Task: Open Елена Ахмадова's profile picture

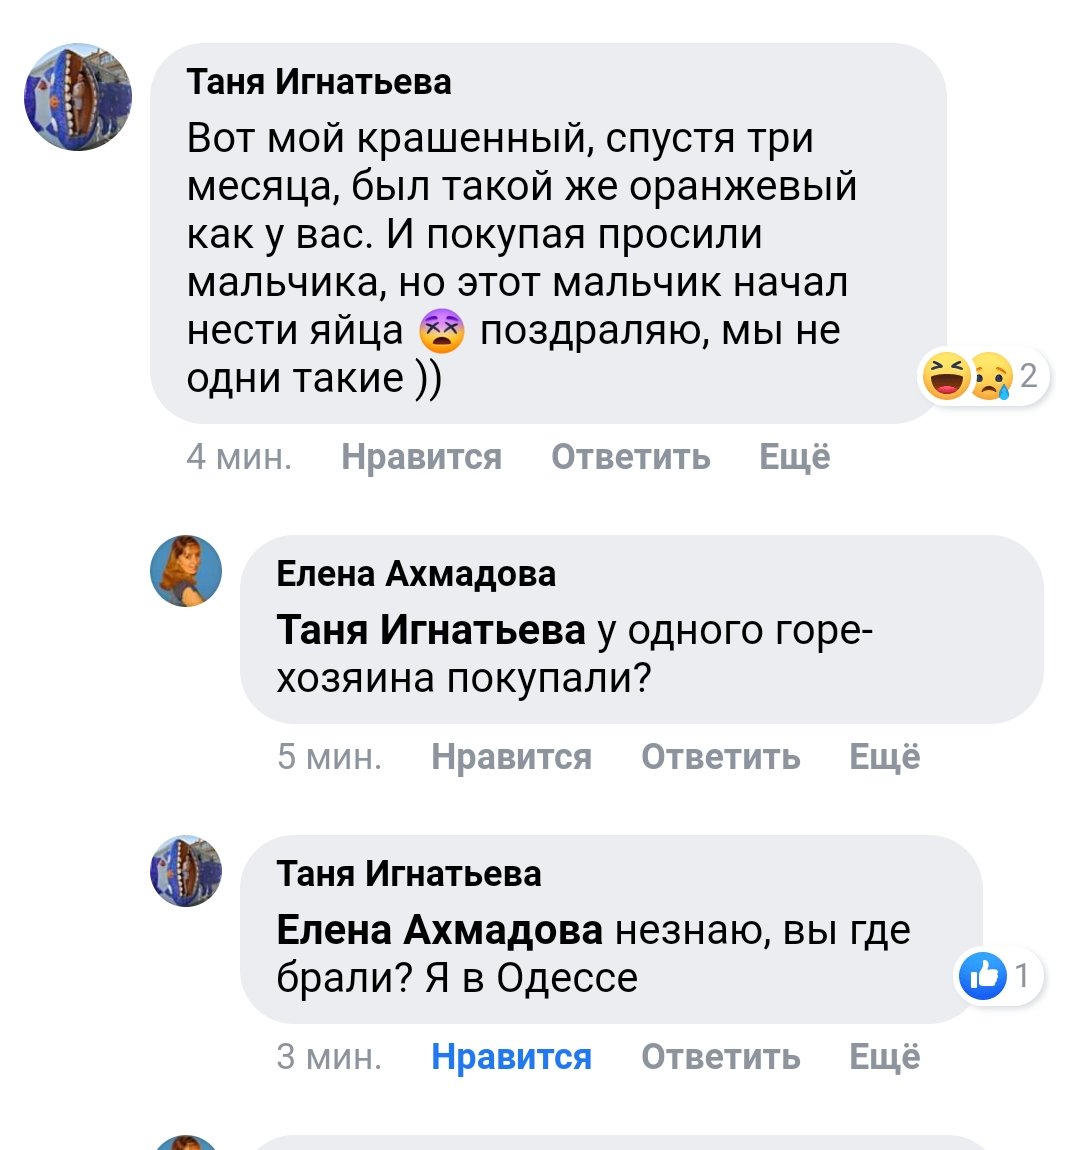Action: click(186, 571)
